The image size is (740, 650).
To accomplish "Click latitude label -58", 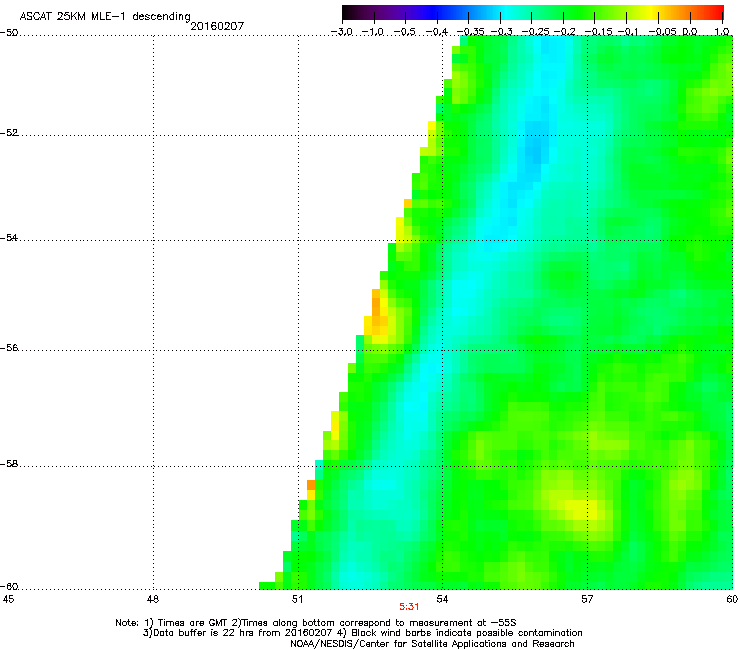I will click(9, 464).
